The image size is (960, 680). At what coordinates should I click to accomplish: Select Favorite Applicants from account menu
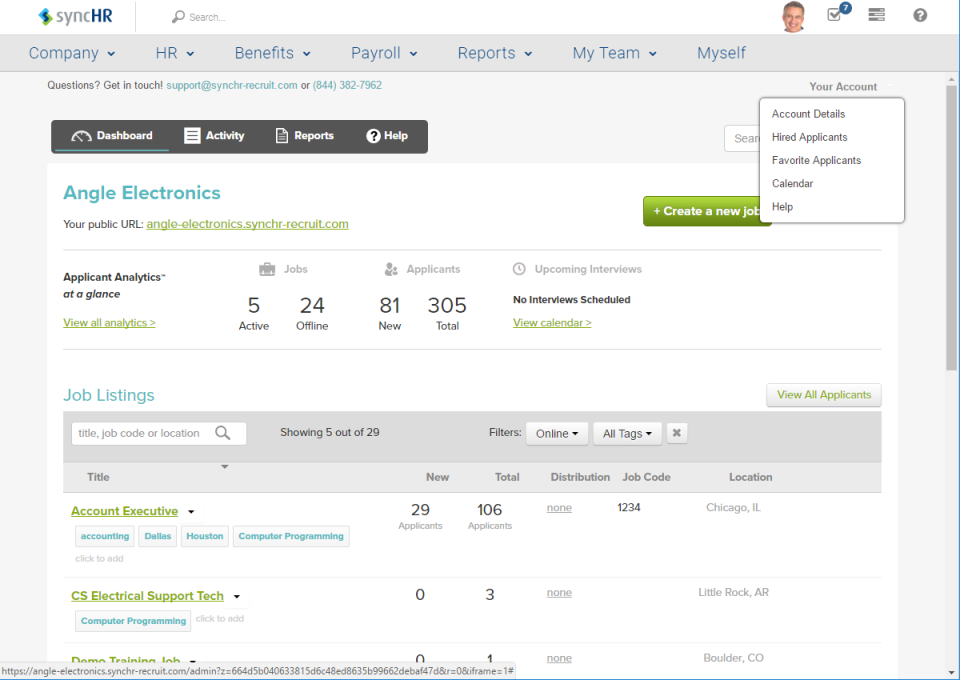click(x=816, y=160)
